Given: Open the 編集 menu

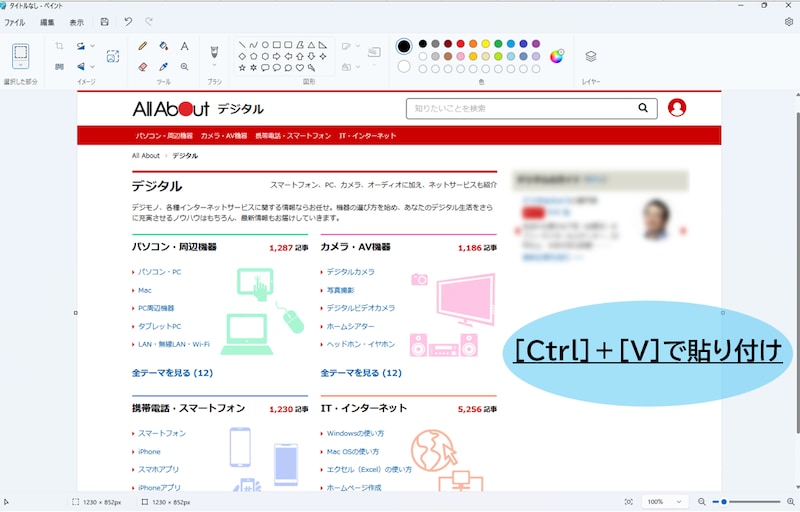Looking at the screenshot, I should [47, 22].
